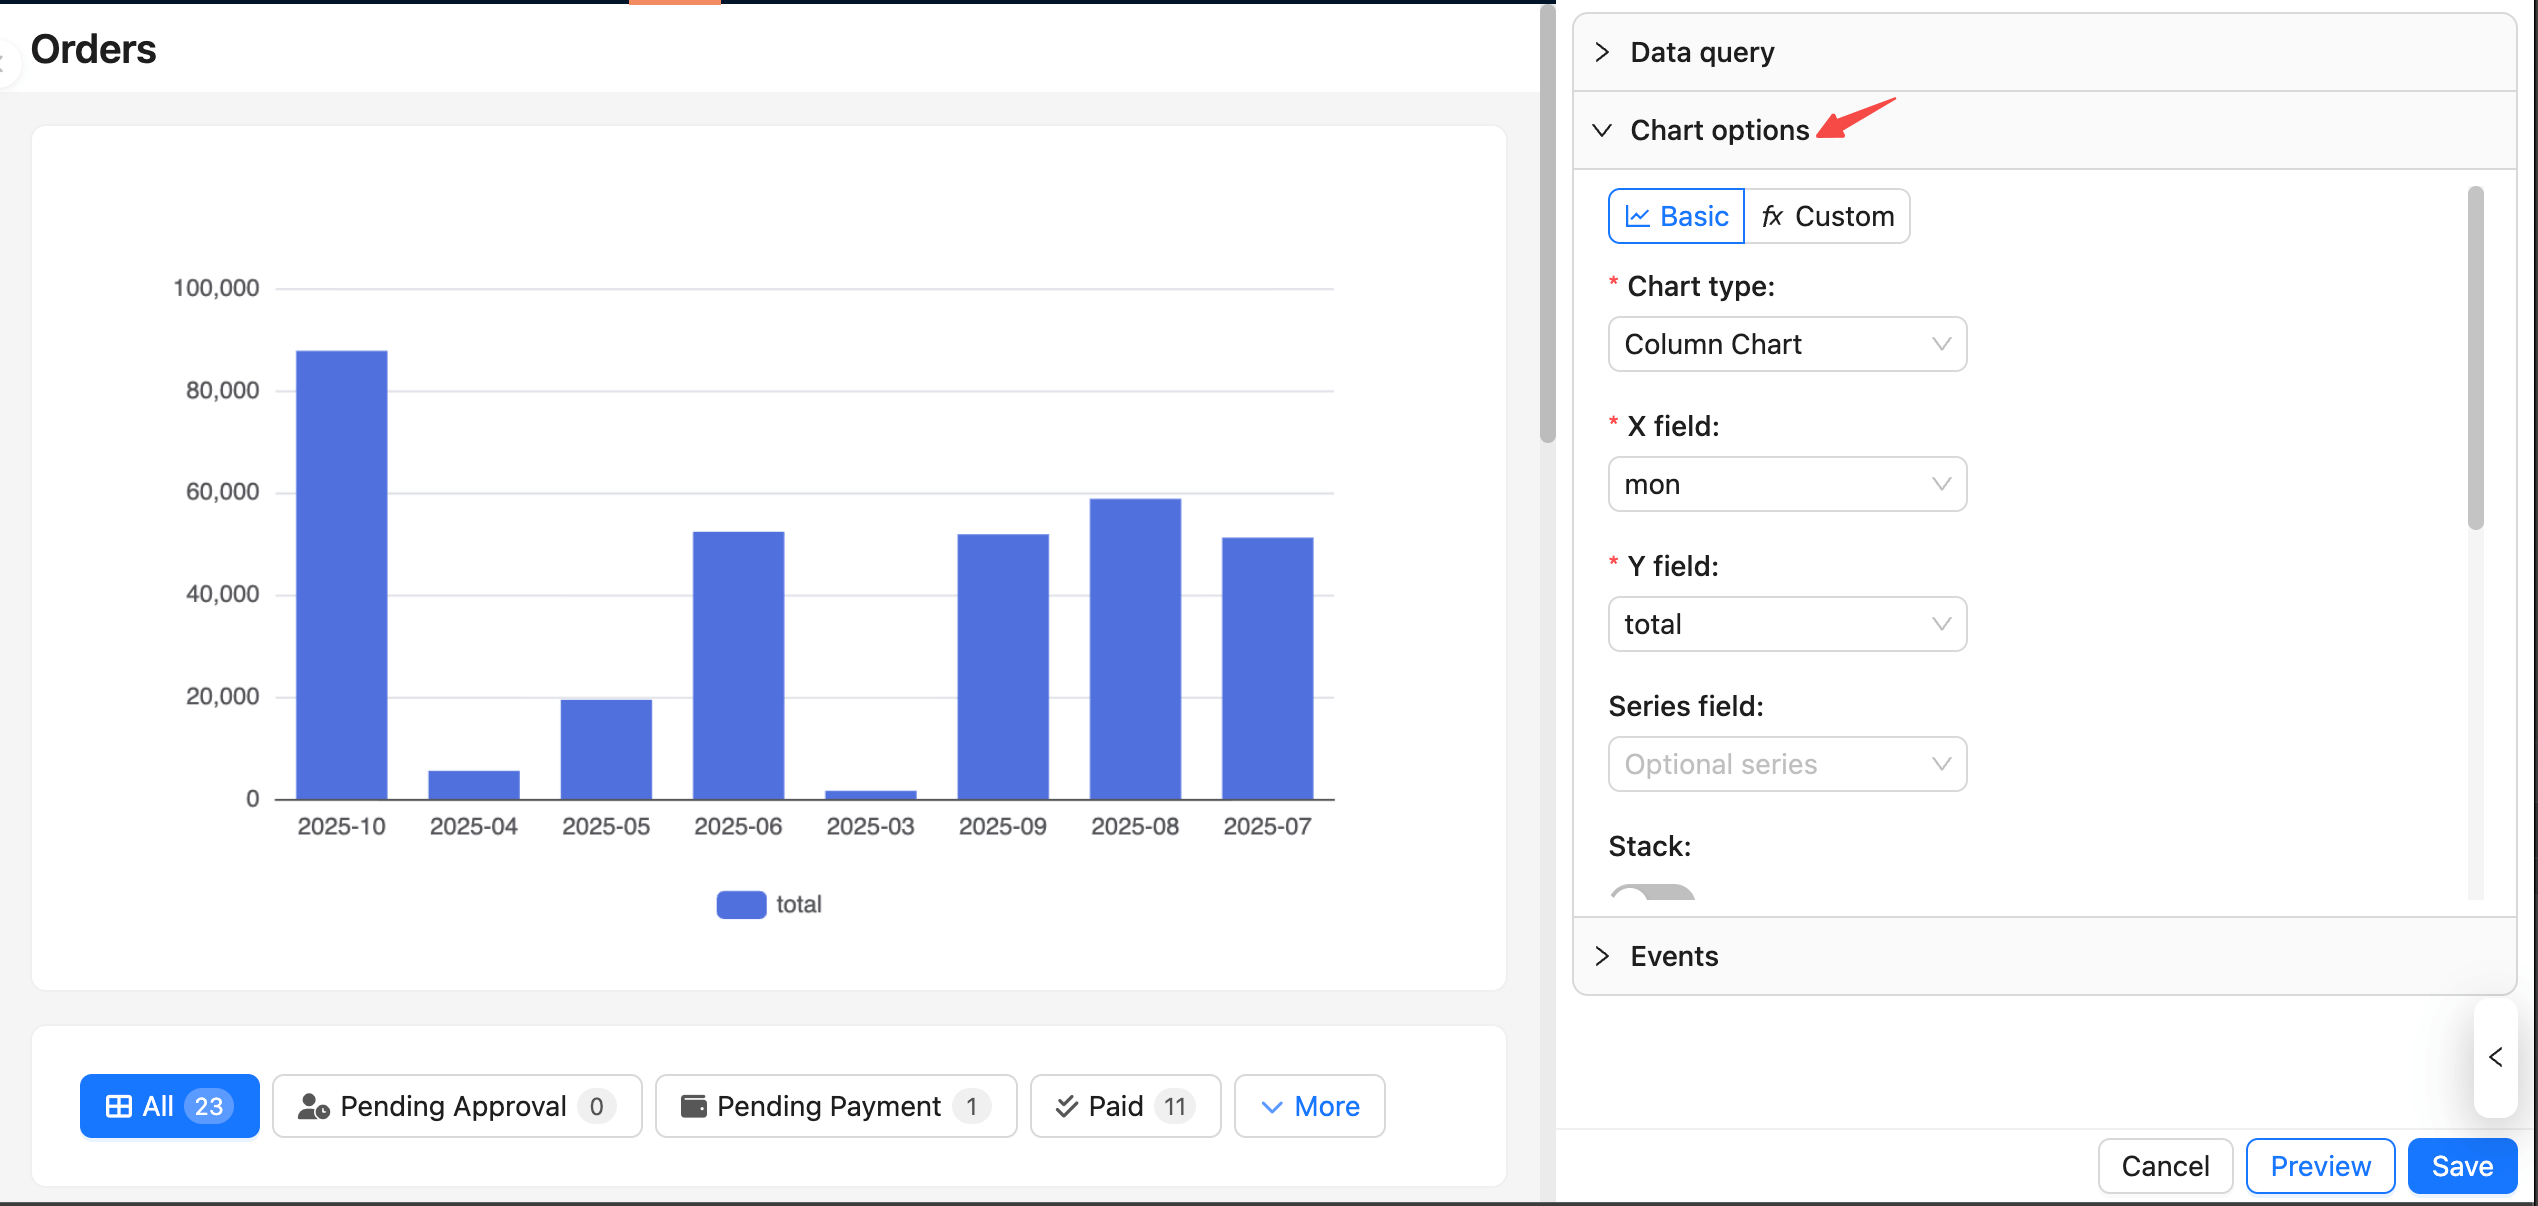The height and width of the screenshot is (1206, 2538).
Task: Click the Pending Approval user icon
Action: coord(313,1106)
